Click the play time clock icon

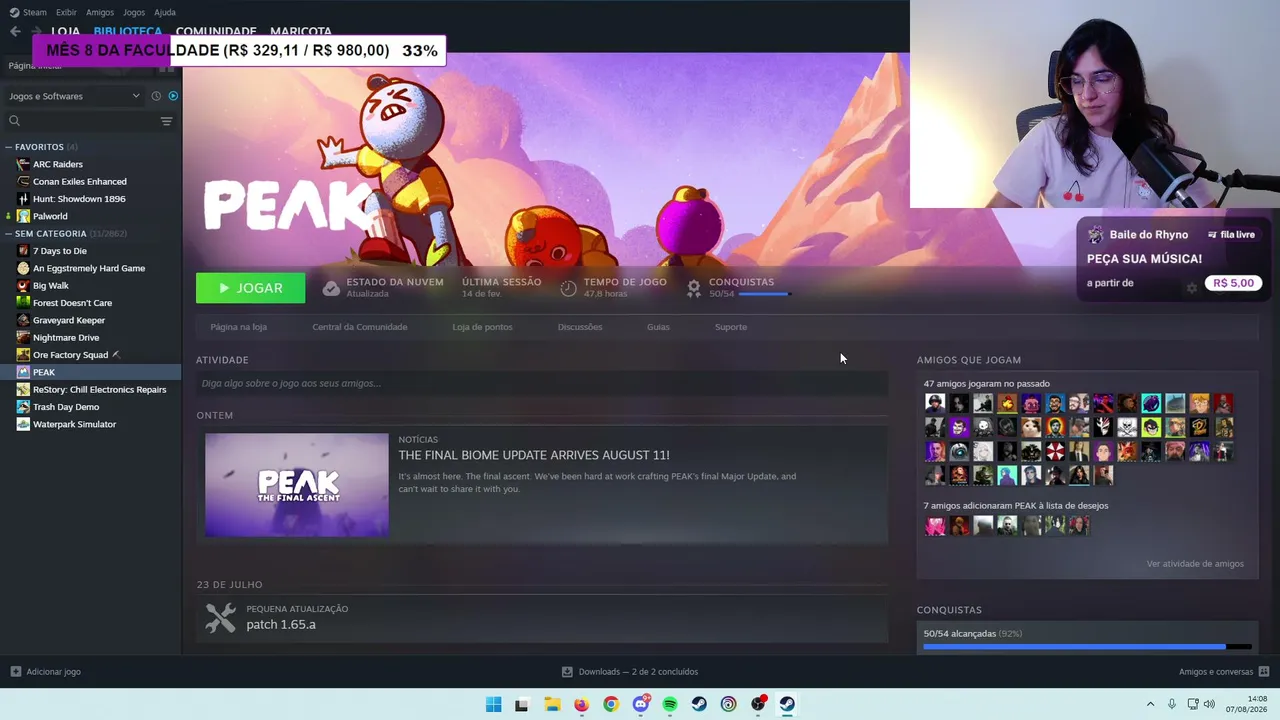coord(568,288)
